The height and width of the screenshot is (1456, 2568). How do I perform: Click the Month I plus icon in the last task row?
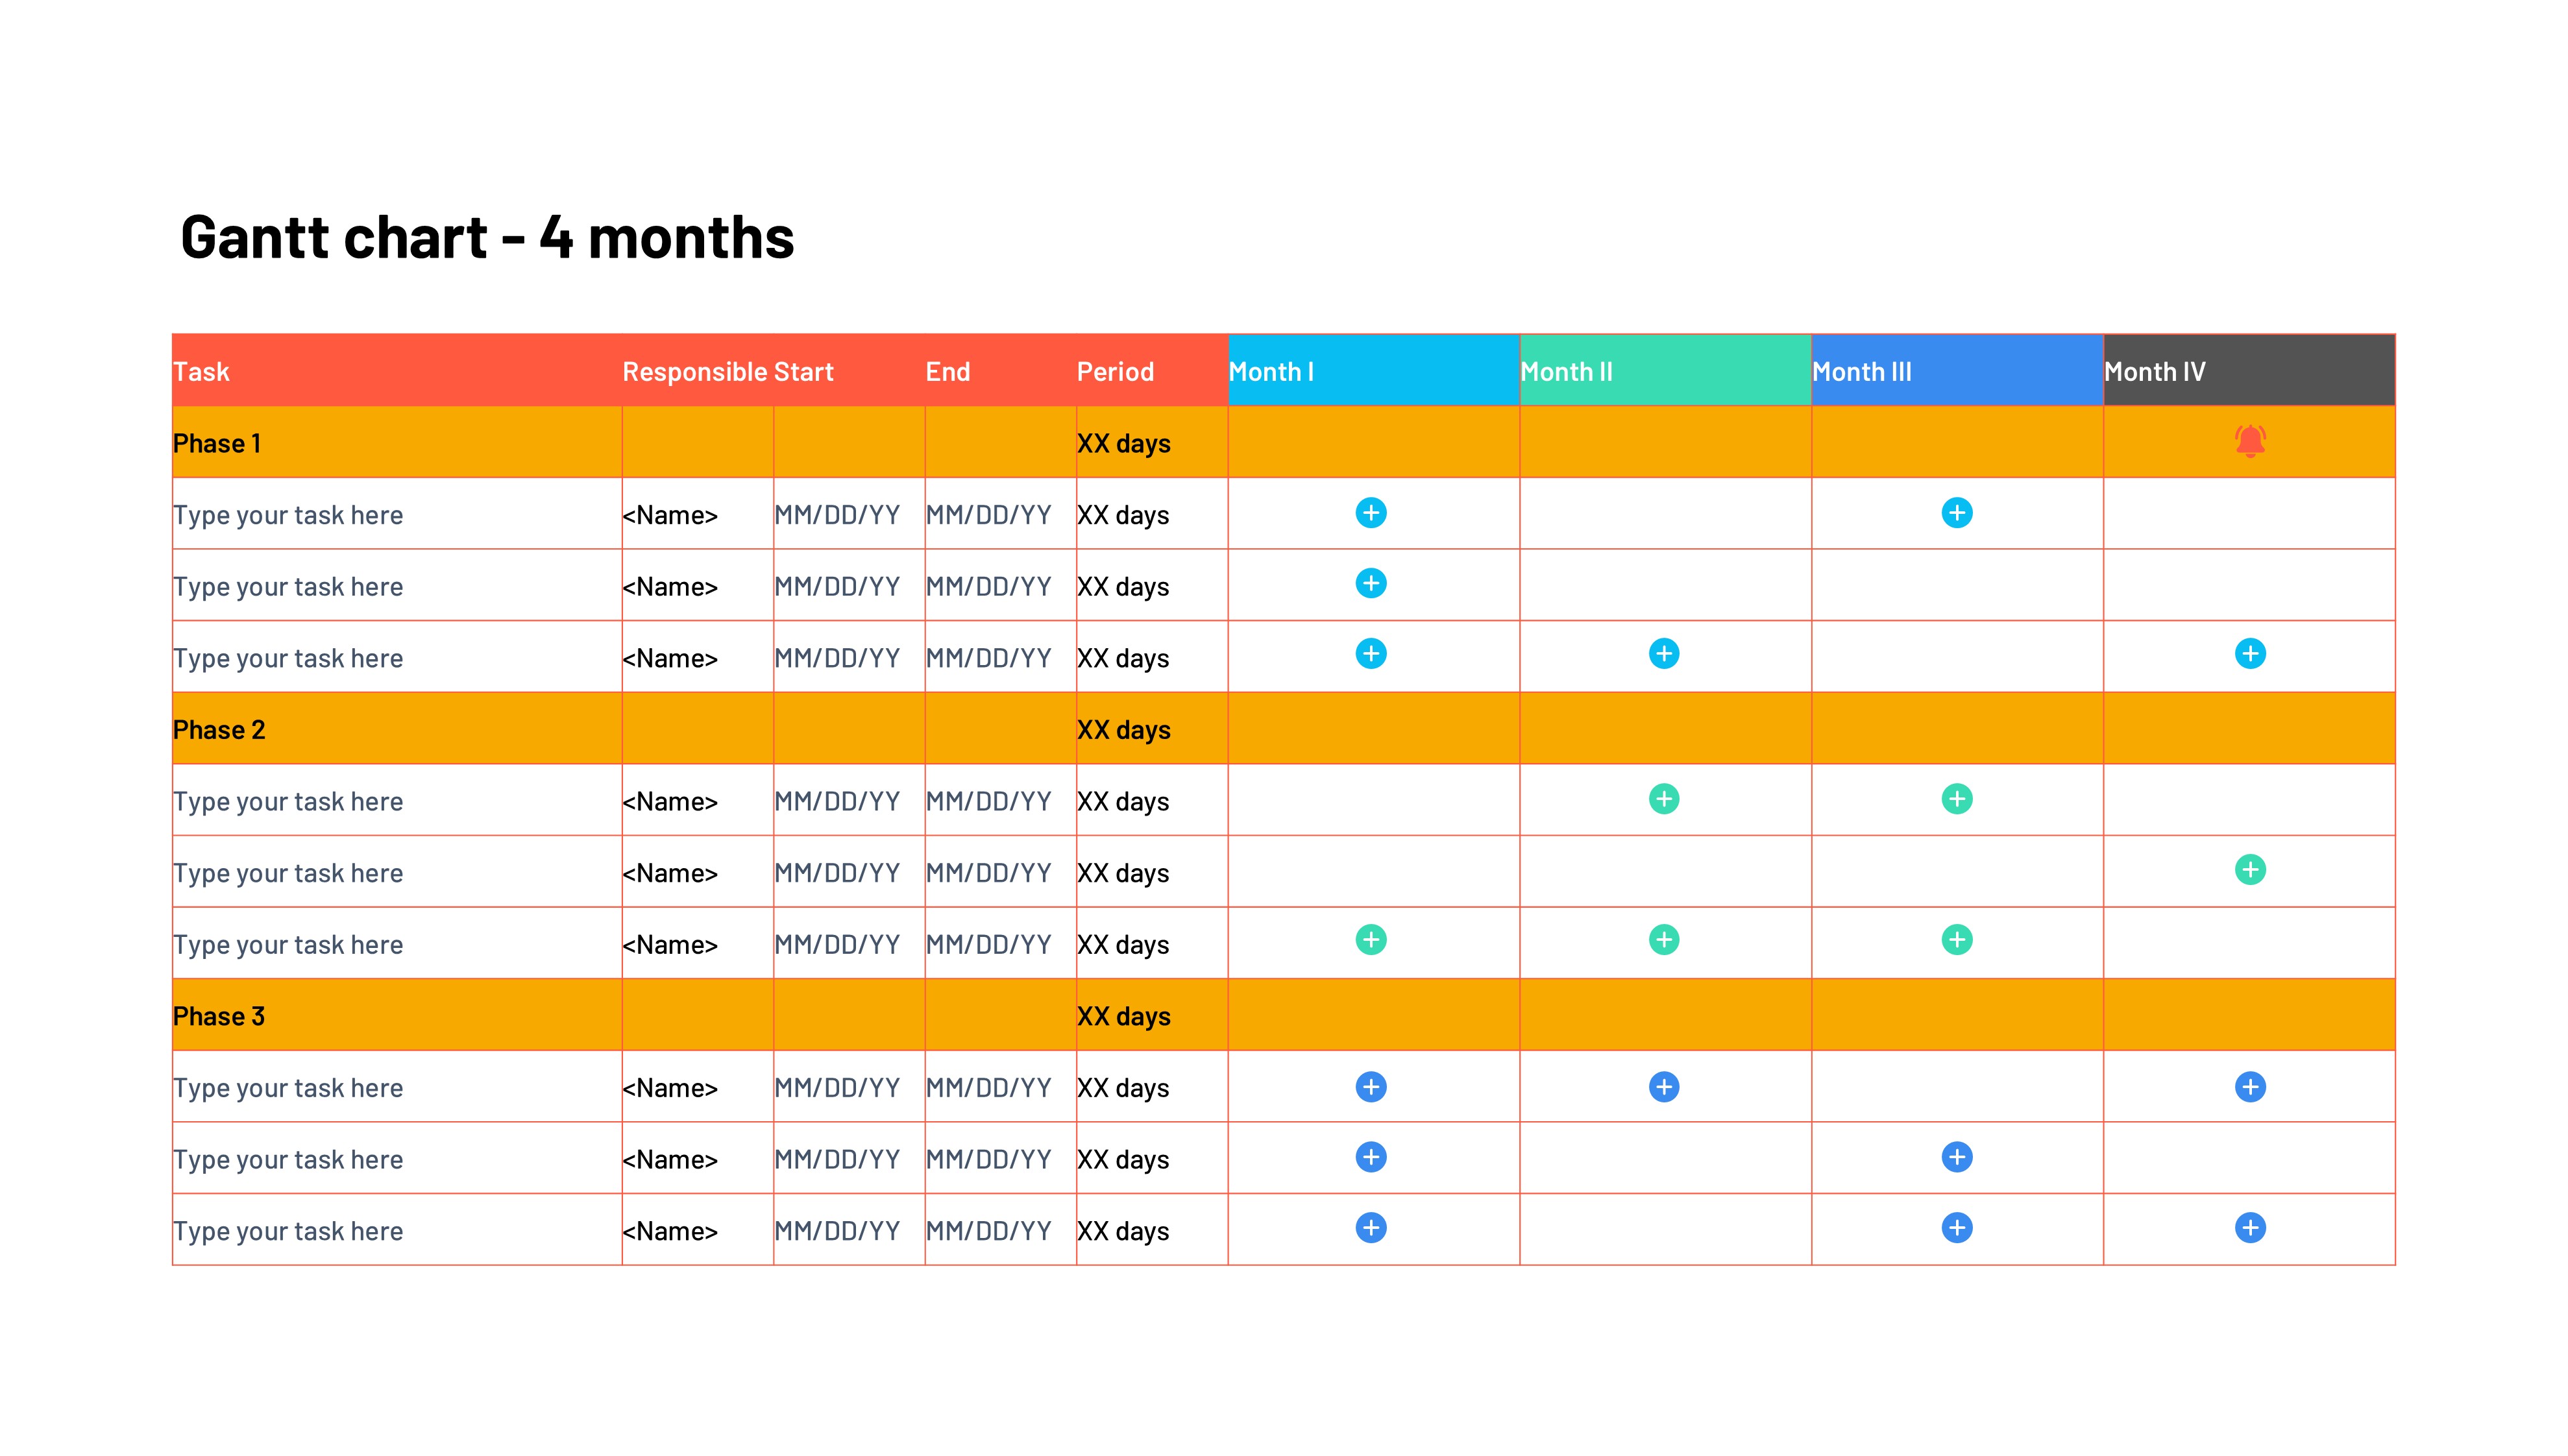[1370, 1228]
